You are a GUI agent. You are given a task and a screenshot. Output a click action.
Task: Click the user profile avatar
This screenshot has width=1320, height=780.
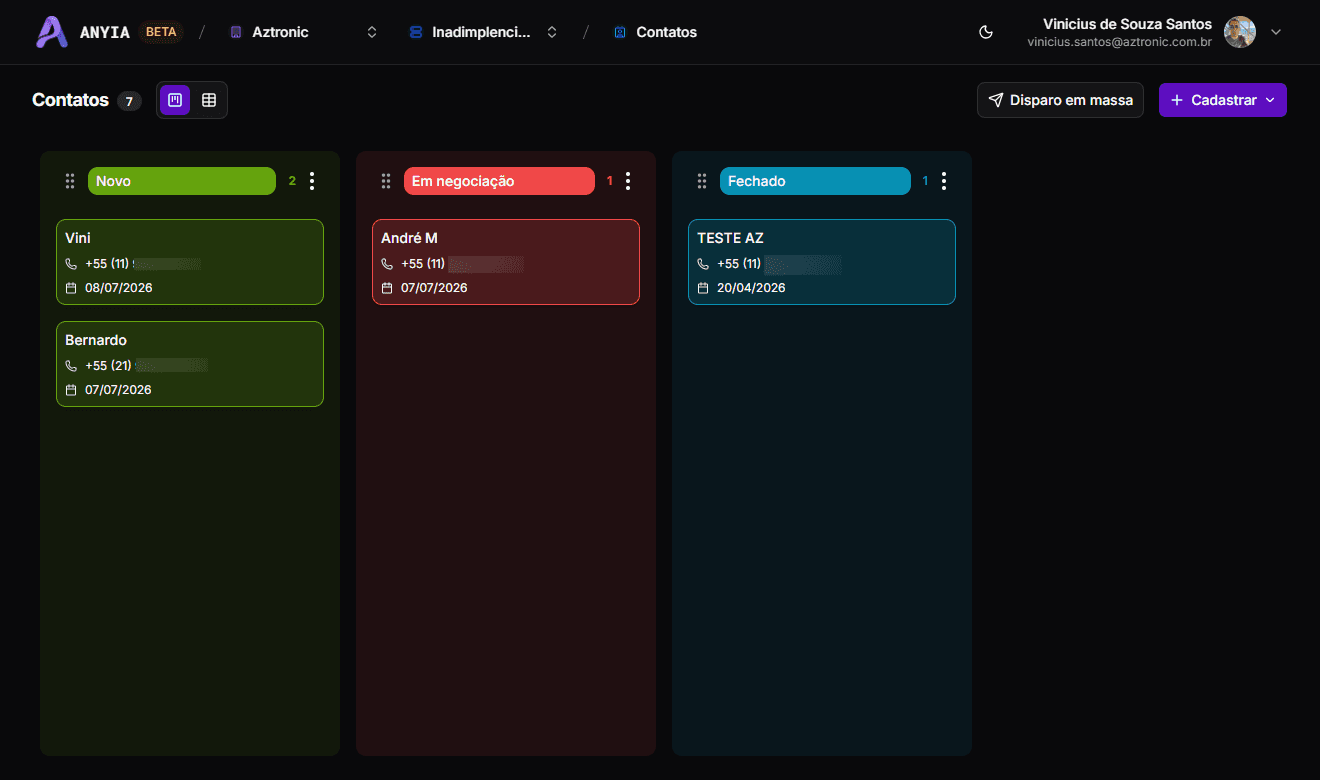[x=1240, y=32]
